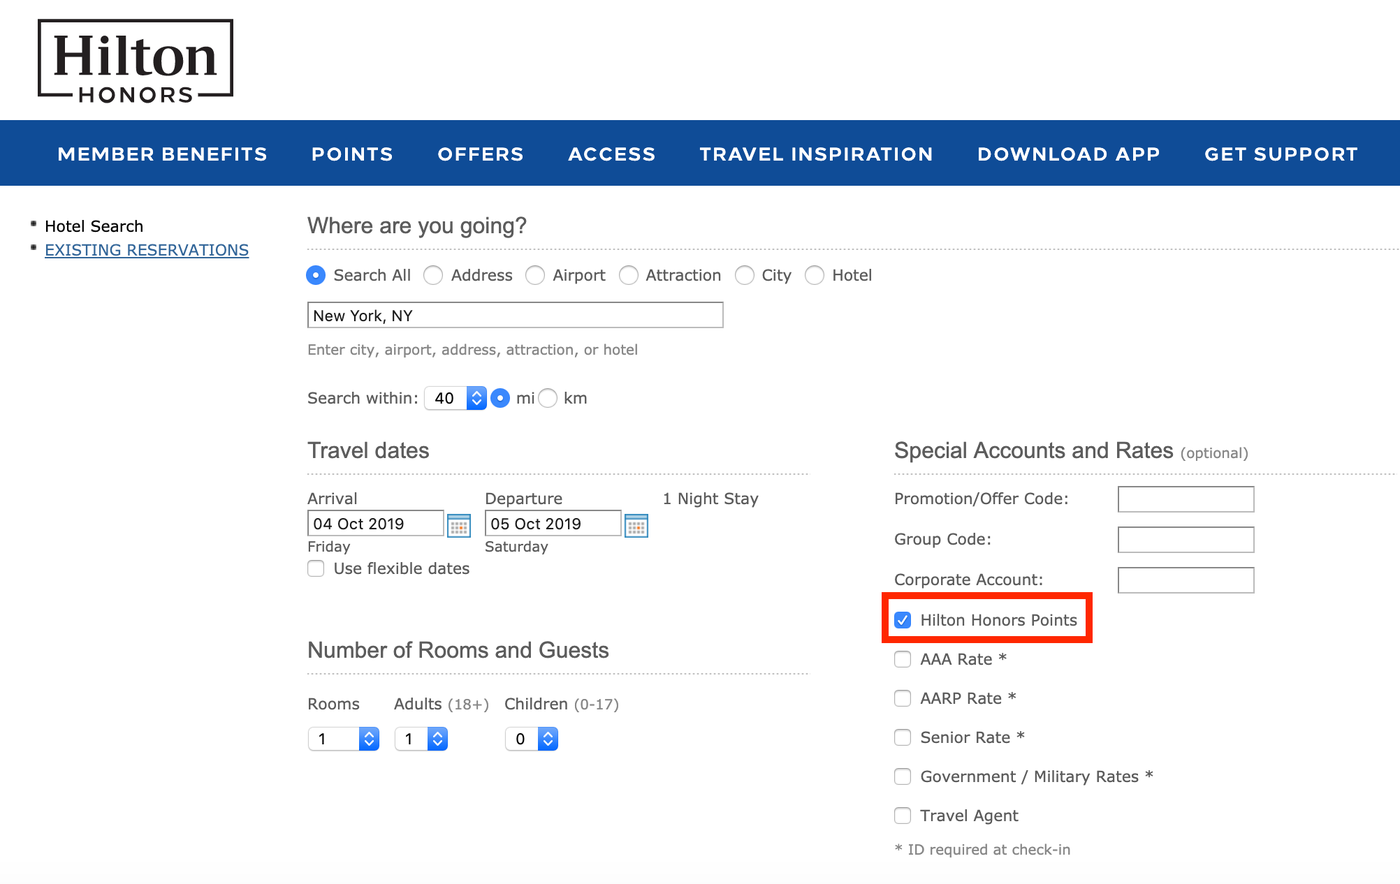
Task: Click the Promotion/Offer Code field
Action: click(1185, 498)
